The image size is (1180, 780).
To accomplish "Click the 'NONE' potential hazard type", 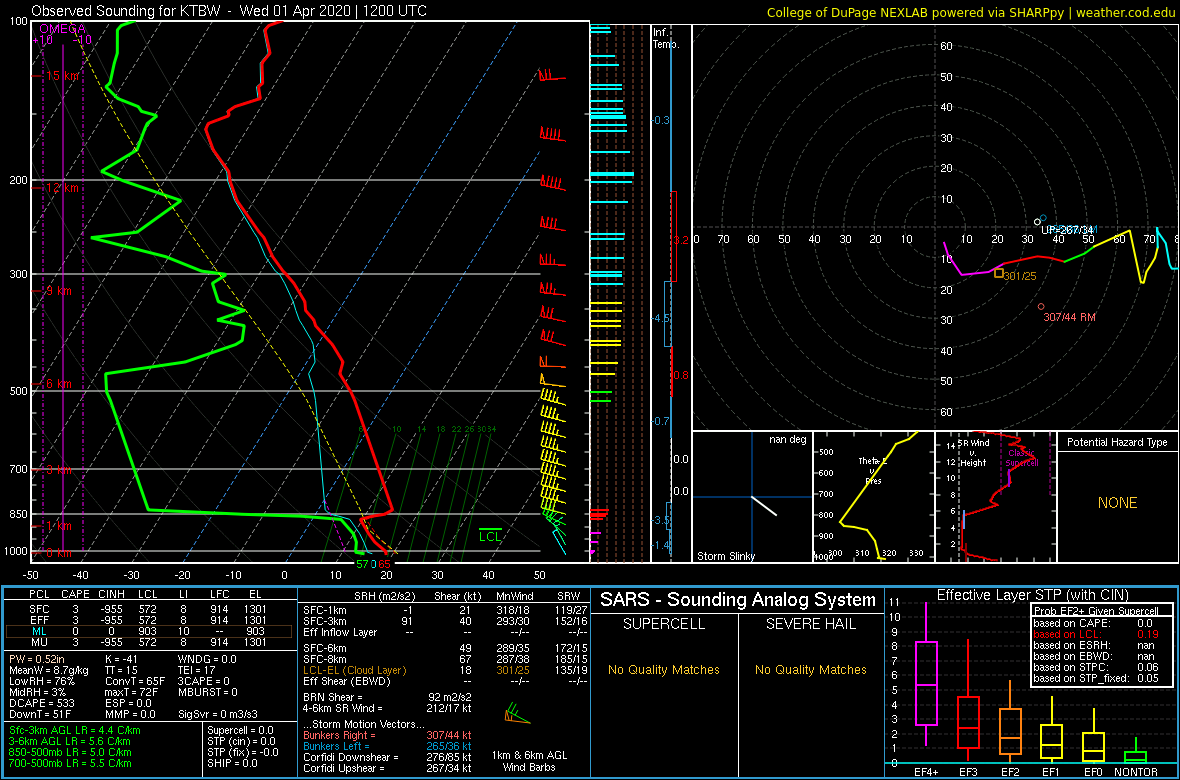I will click(x=1117, y=503).
